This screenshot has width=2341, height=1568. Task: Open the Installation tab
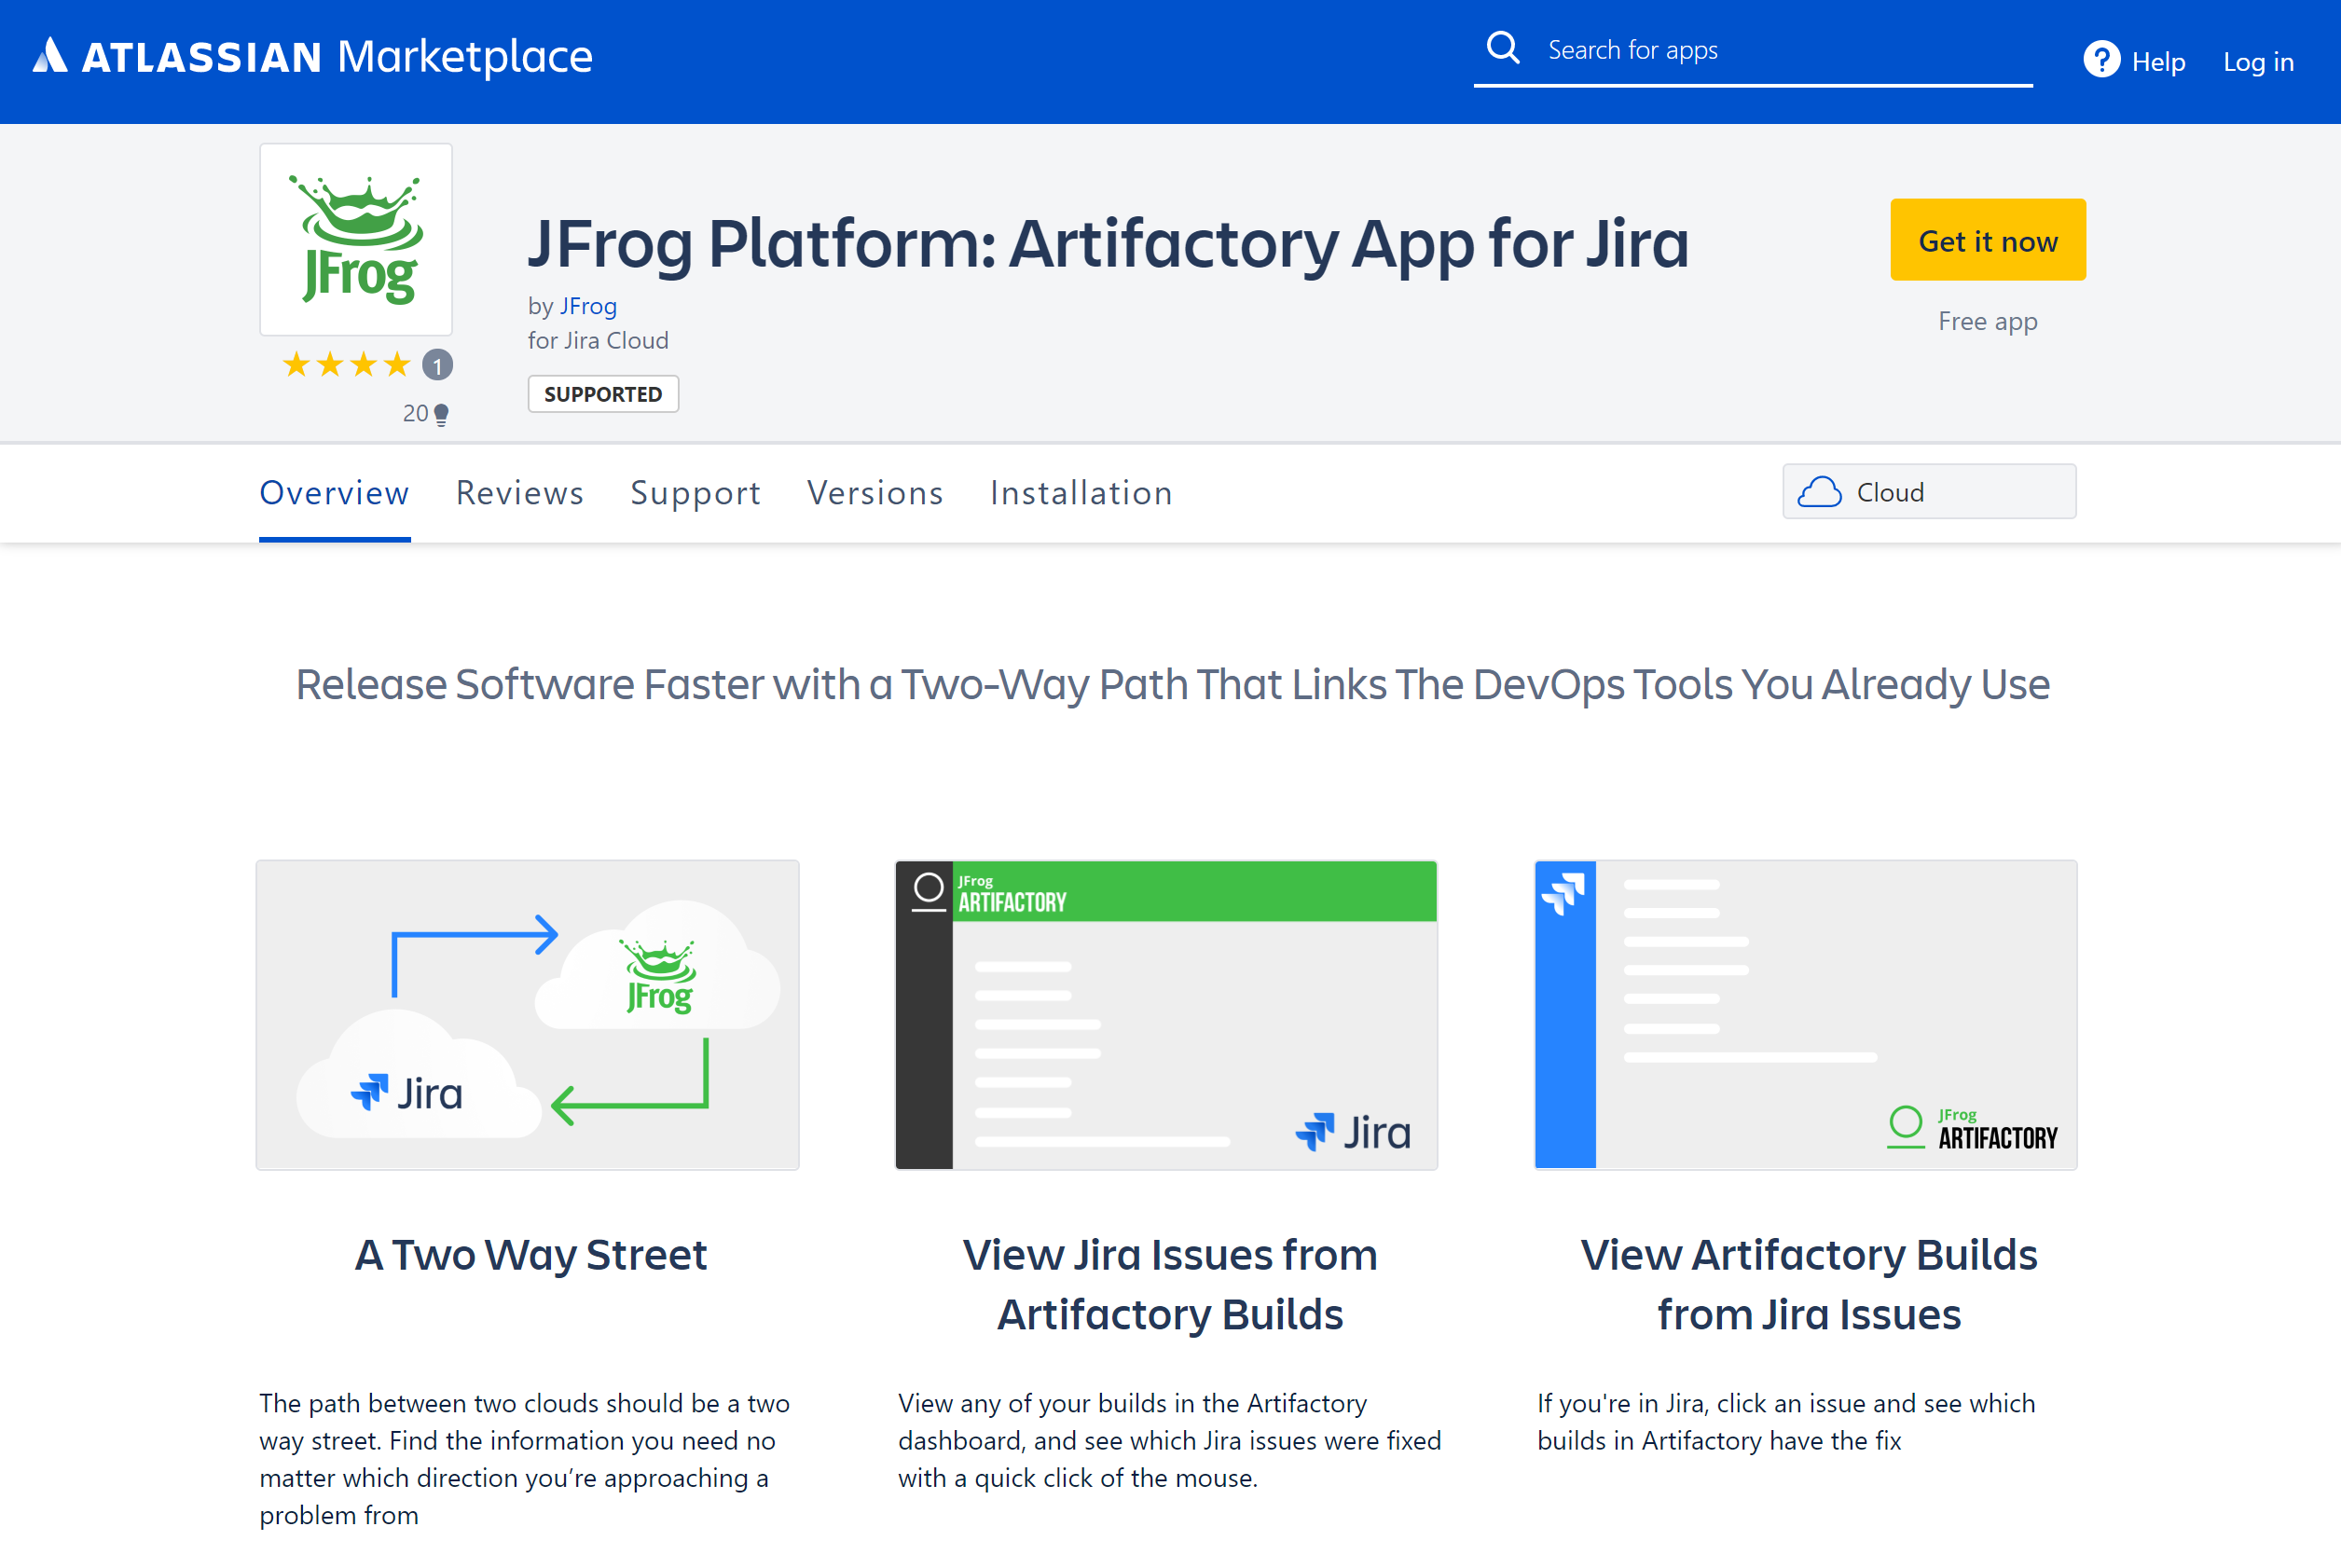click(1081, 493)
